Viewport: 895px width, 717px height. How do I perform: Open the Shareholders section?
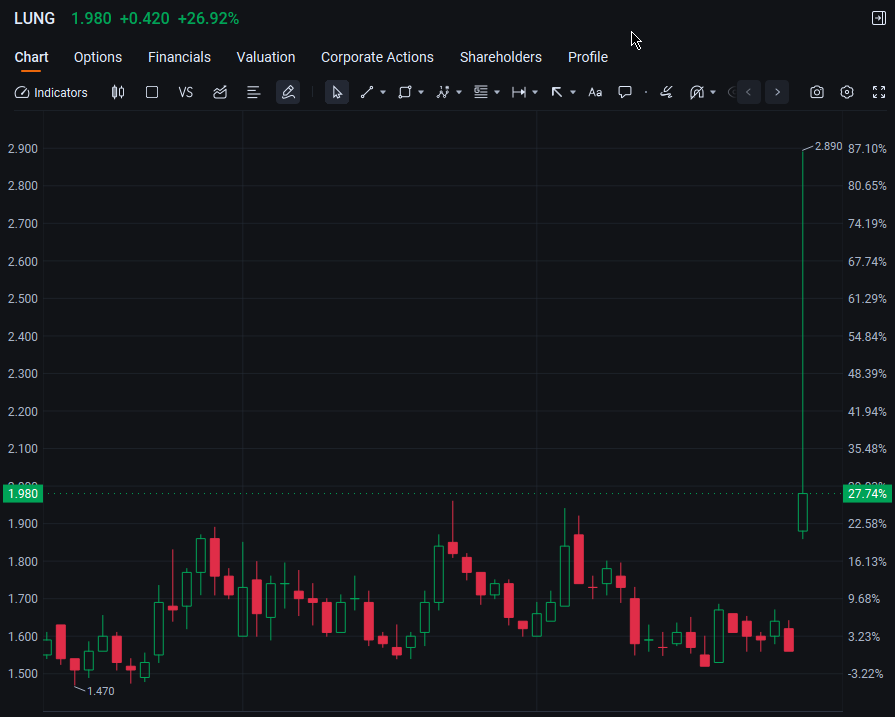(x=500, y=57)
